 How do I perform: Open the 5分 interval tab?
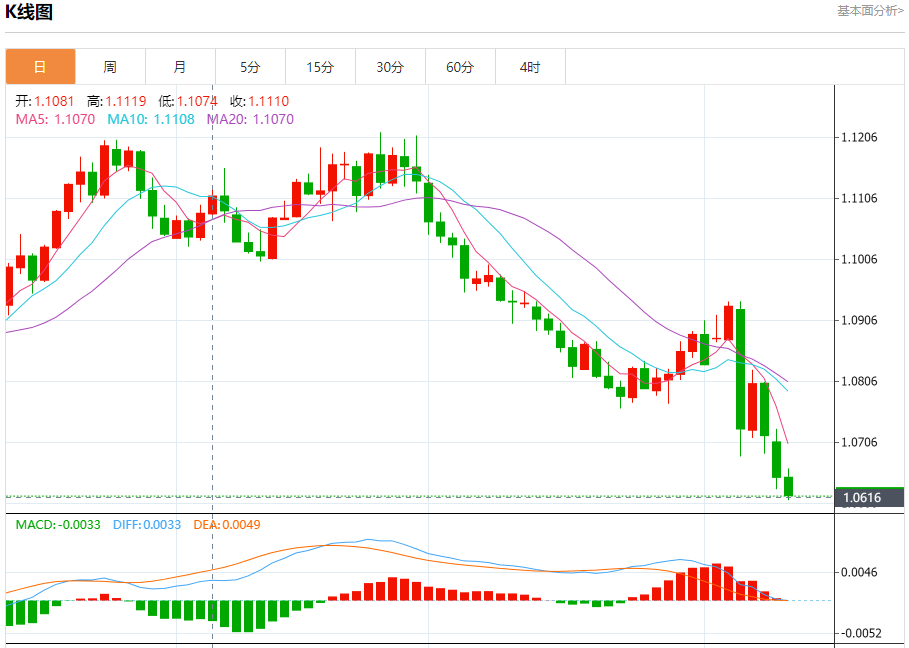(x=250, y=67)
